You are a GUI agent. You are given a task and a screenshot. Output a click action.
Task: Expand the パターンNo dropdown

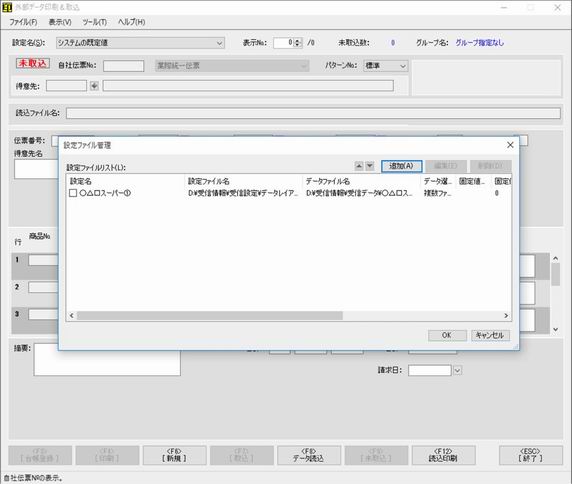[403, 66]
